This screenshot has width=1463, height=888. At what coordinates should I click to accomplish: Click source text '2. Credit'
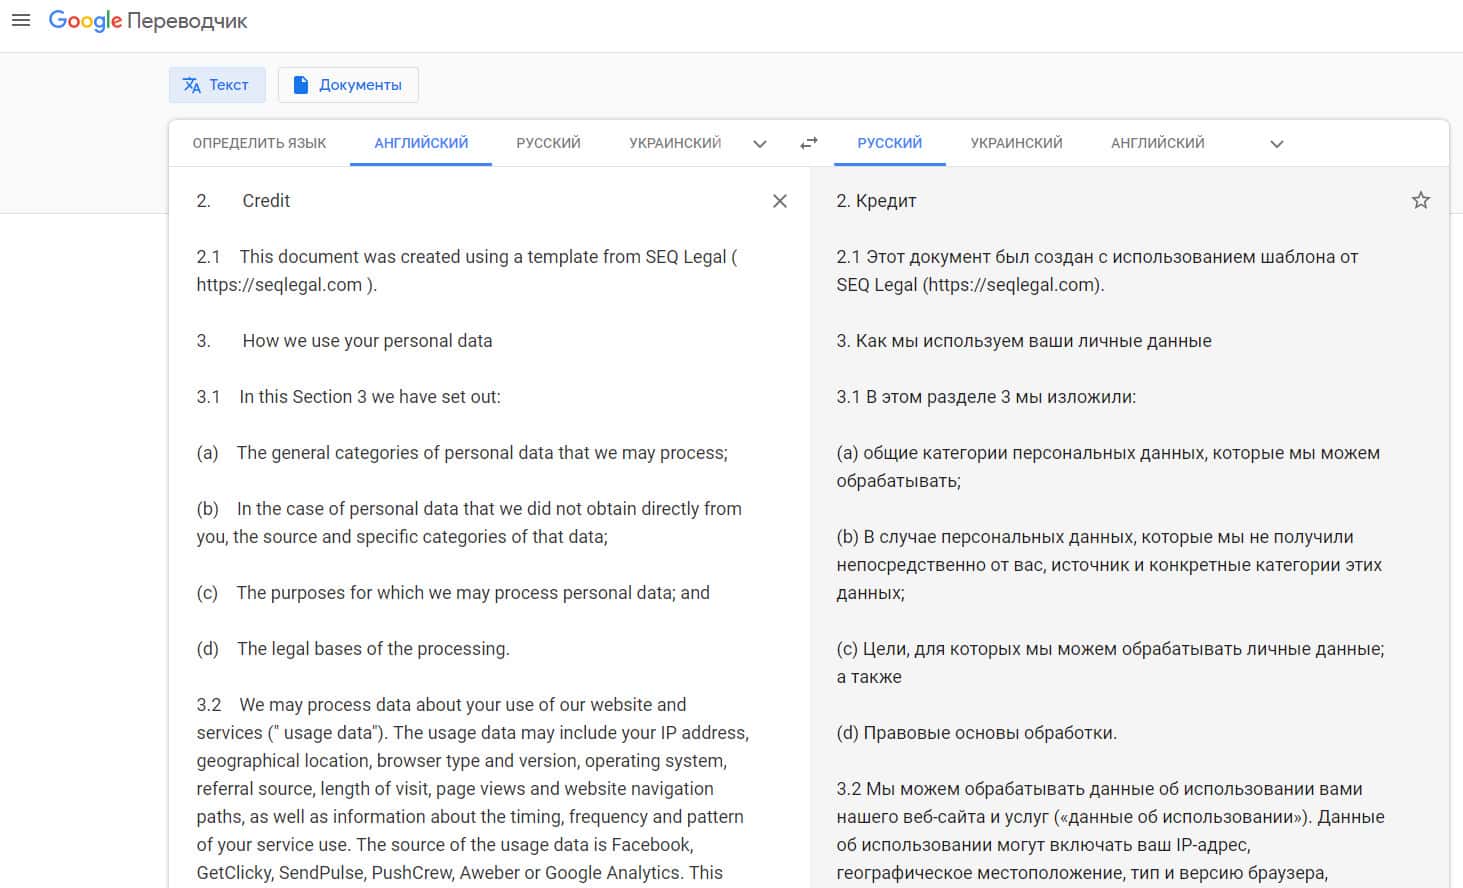click(x=243, y=201)
